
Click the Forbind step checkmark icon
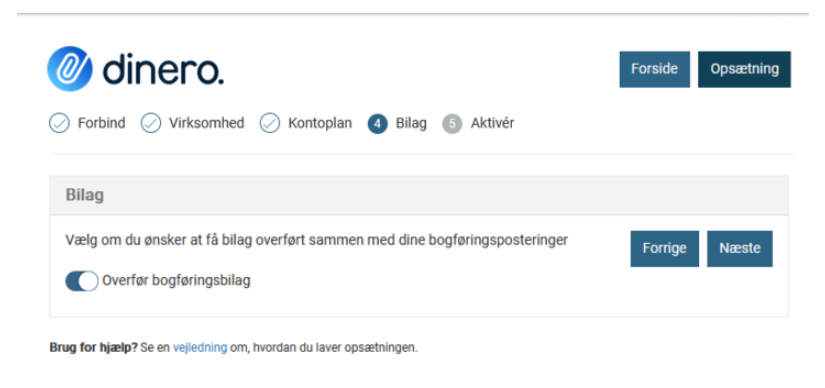[59, 124]
